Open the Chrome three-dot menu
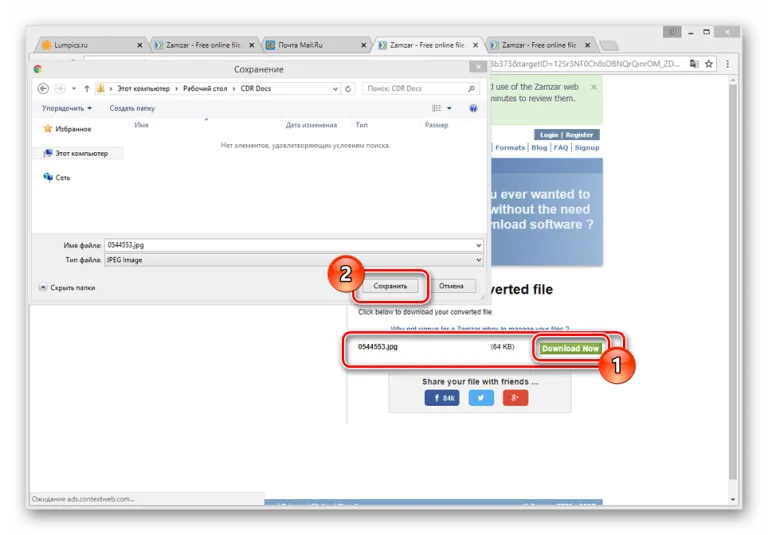The height and width of the screenshot is (535, 768). (x=727, y=64)
